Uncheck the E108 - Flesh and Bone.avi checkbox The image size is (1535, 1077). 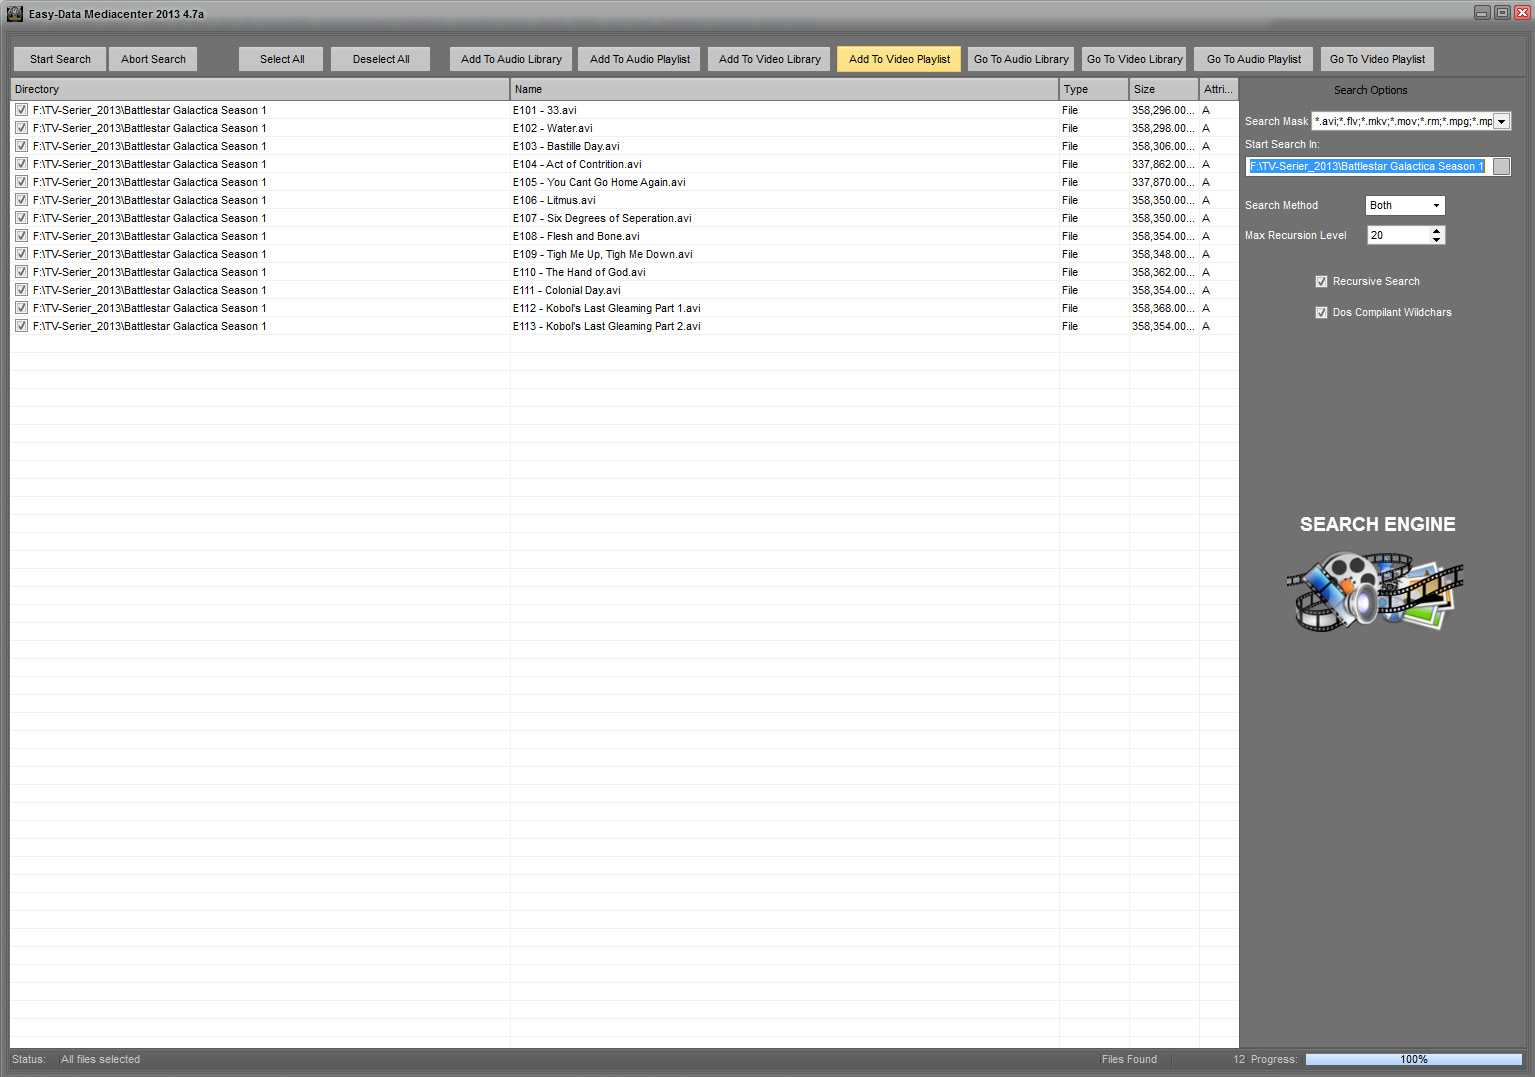(x=21, y=236)
